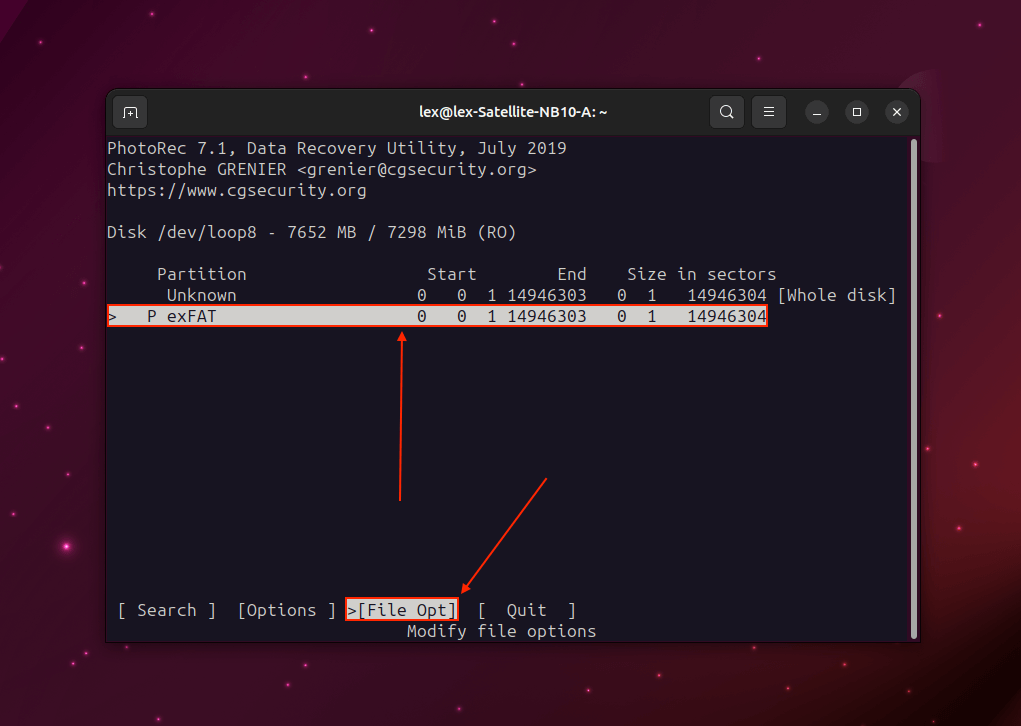Close the terminal window
The height and width of the screenshot is (726, 1021).
pos(897,112)
